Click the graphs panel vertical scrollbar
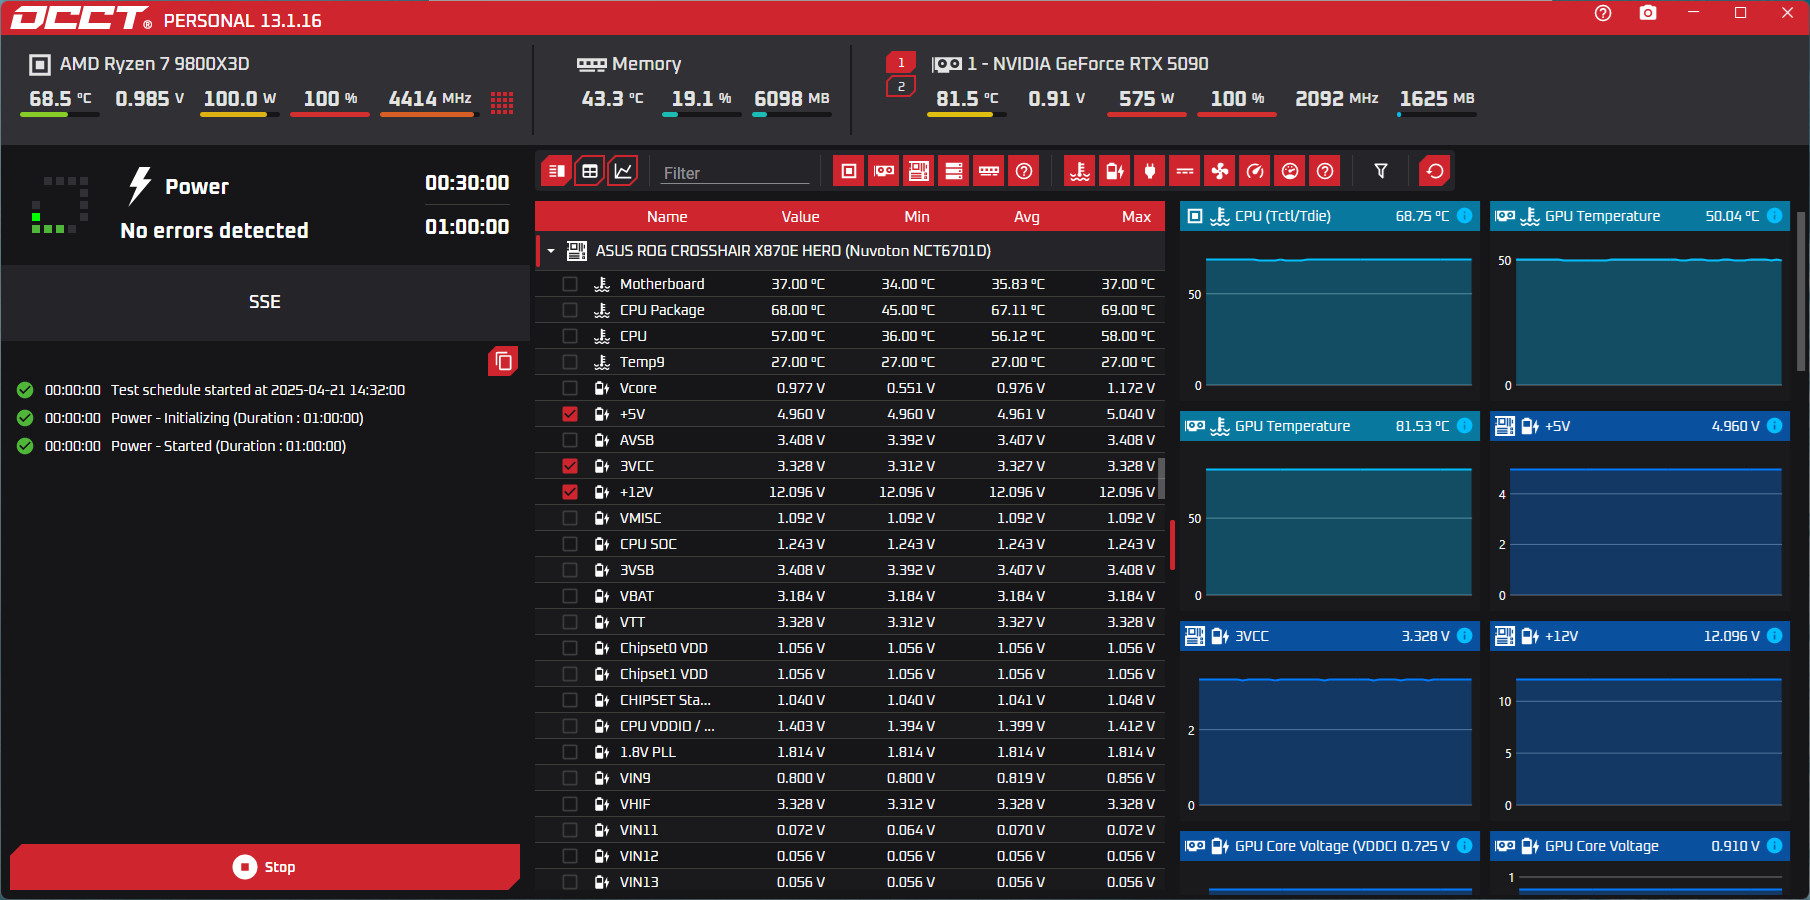This screenshot has height=900, width=1810. [x=1802, y=291]
